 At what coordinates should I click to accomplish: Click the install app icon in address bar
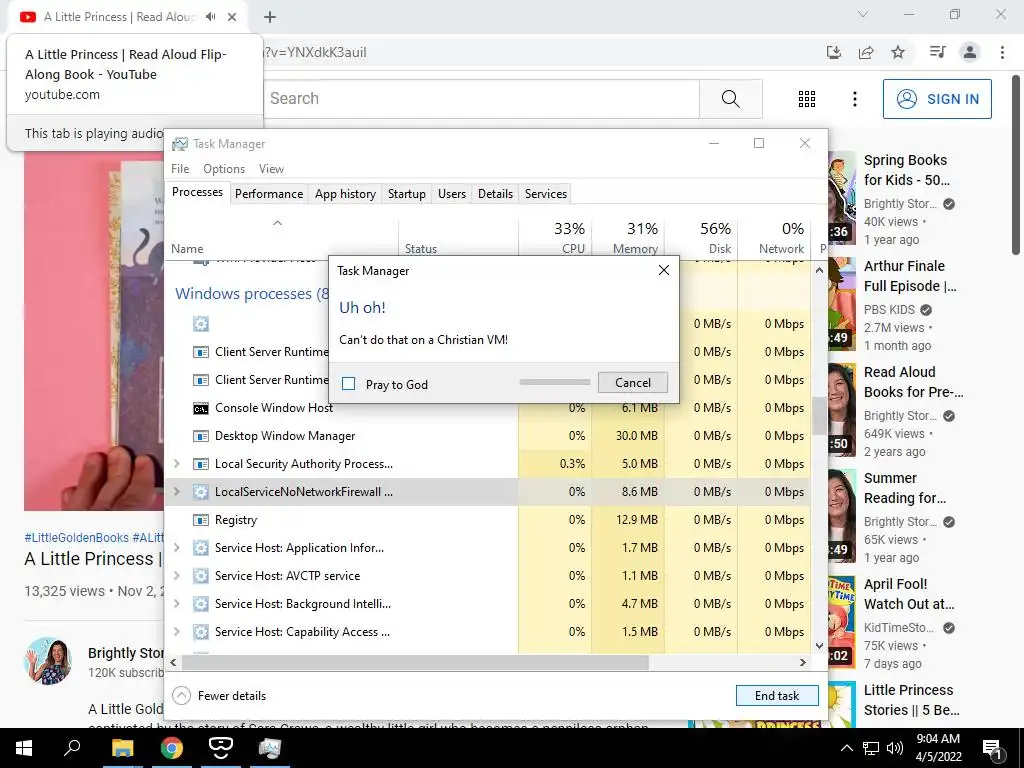pyautogui.click(x=833, y=52)
